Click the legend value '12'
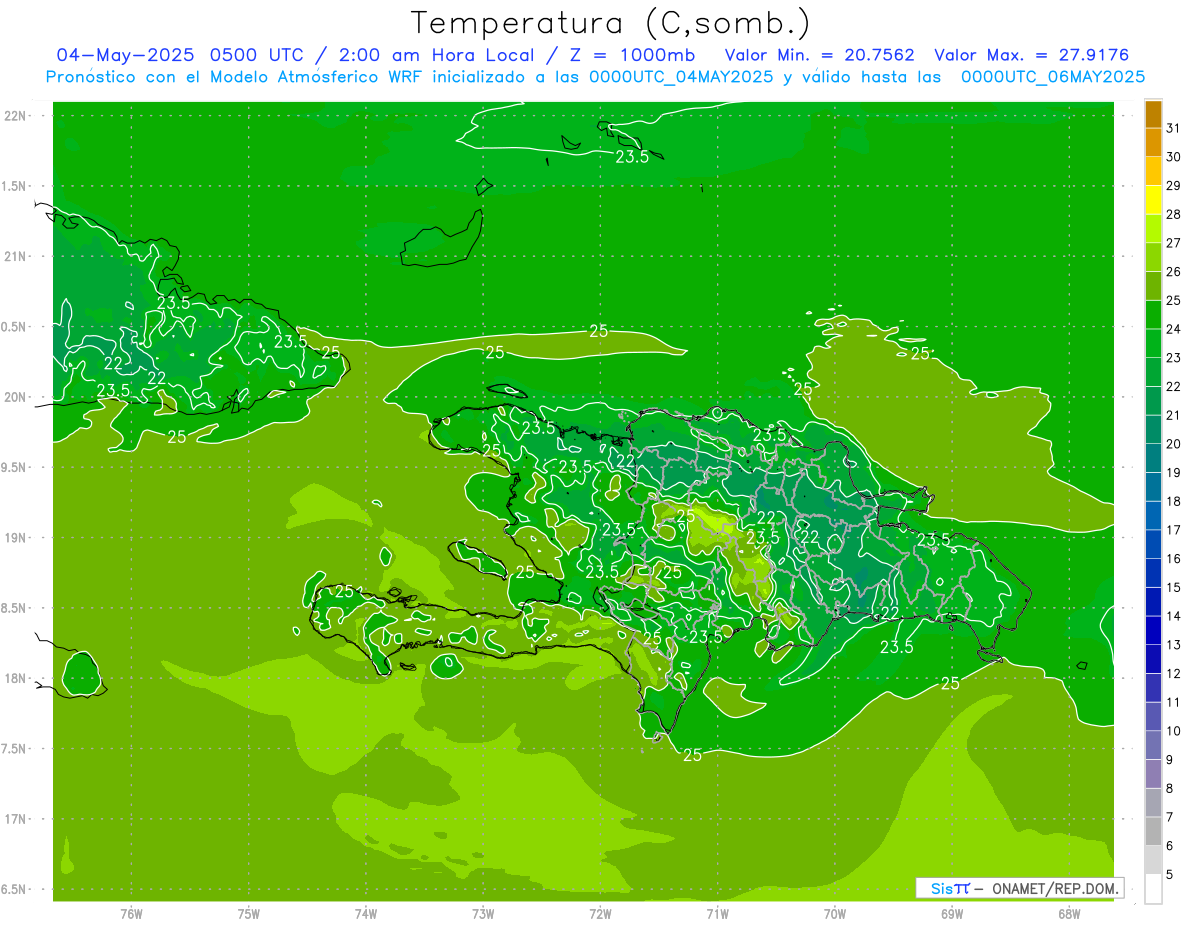The width and height of the screenshot is (1200, 927). coord(1174,674)
